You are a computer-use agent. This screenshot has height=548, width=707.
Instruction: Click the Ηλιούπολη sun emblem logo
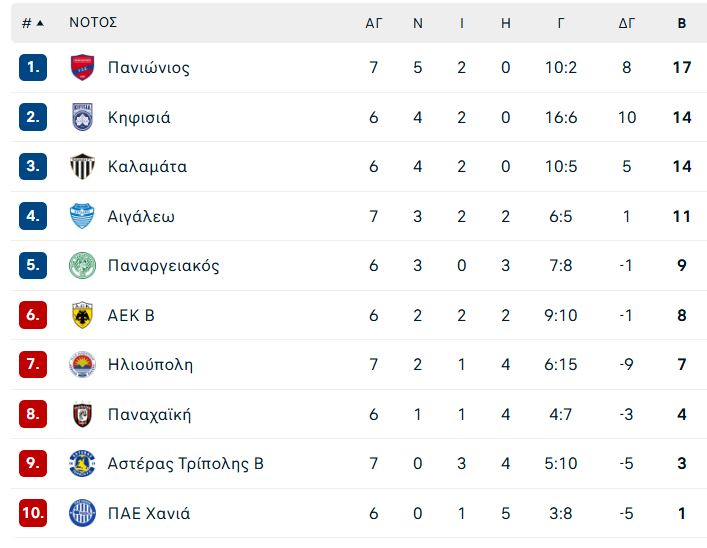83,364
